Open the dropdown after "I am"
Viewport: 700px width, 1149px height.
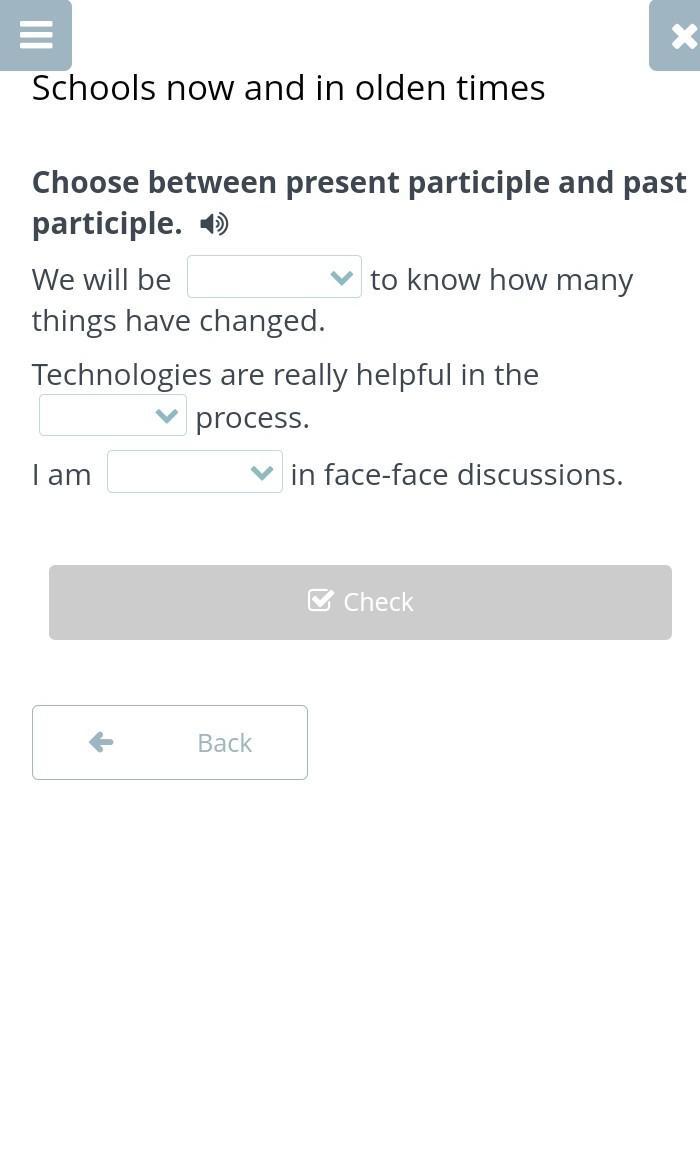[x=194, y=472]
